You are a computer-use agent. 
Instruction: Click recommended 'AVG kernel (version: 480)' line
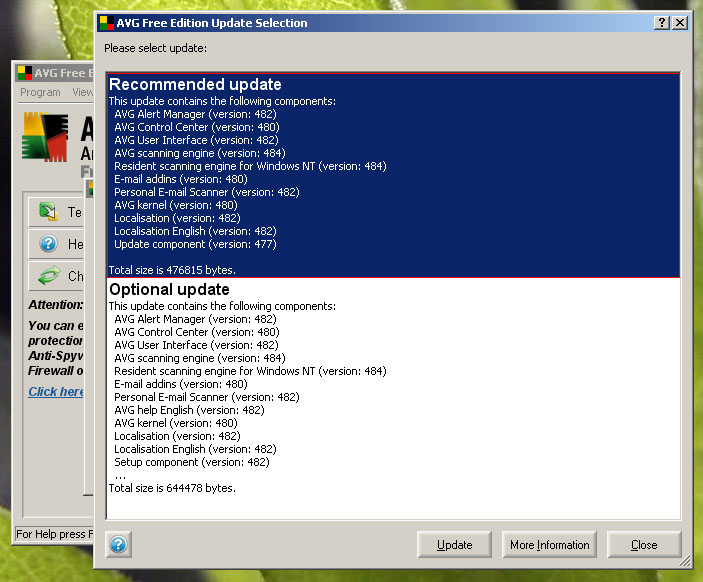coord(176,205)
